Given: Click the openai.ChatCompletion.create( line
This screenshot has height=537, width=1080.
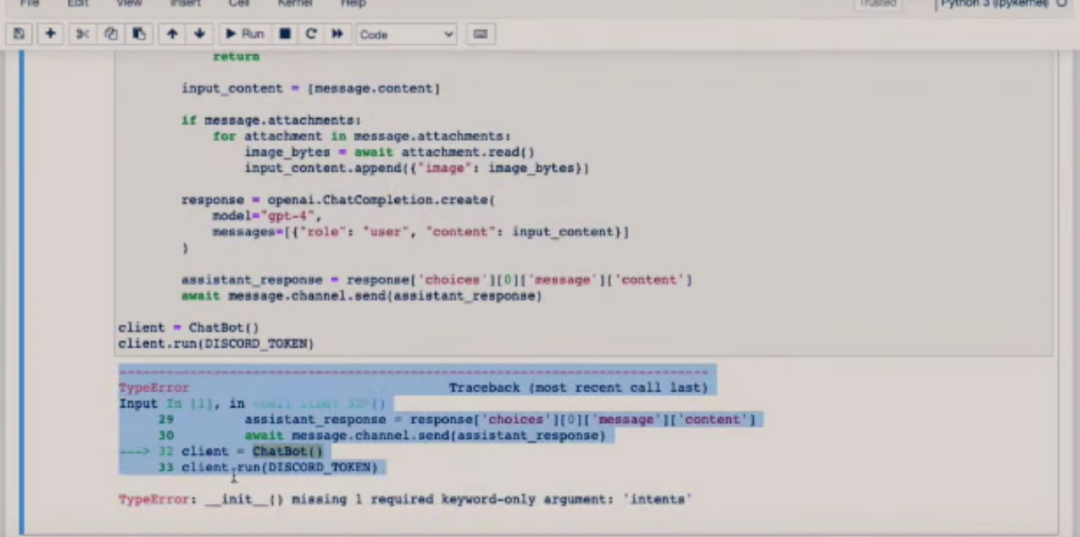Looking at the screenshot, I should [338, 200].
